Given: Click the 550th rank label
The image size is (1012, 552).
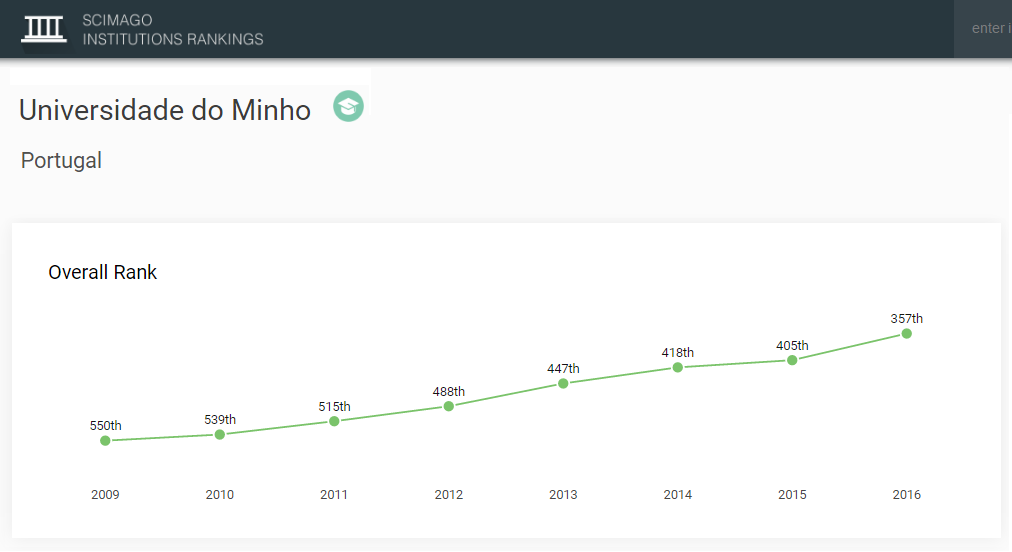Looking at the screenshot, I should pos(105,425).
